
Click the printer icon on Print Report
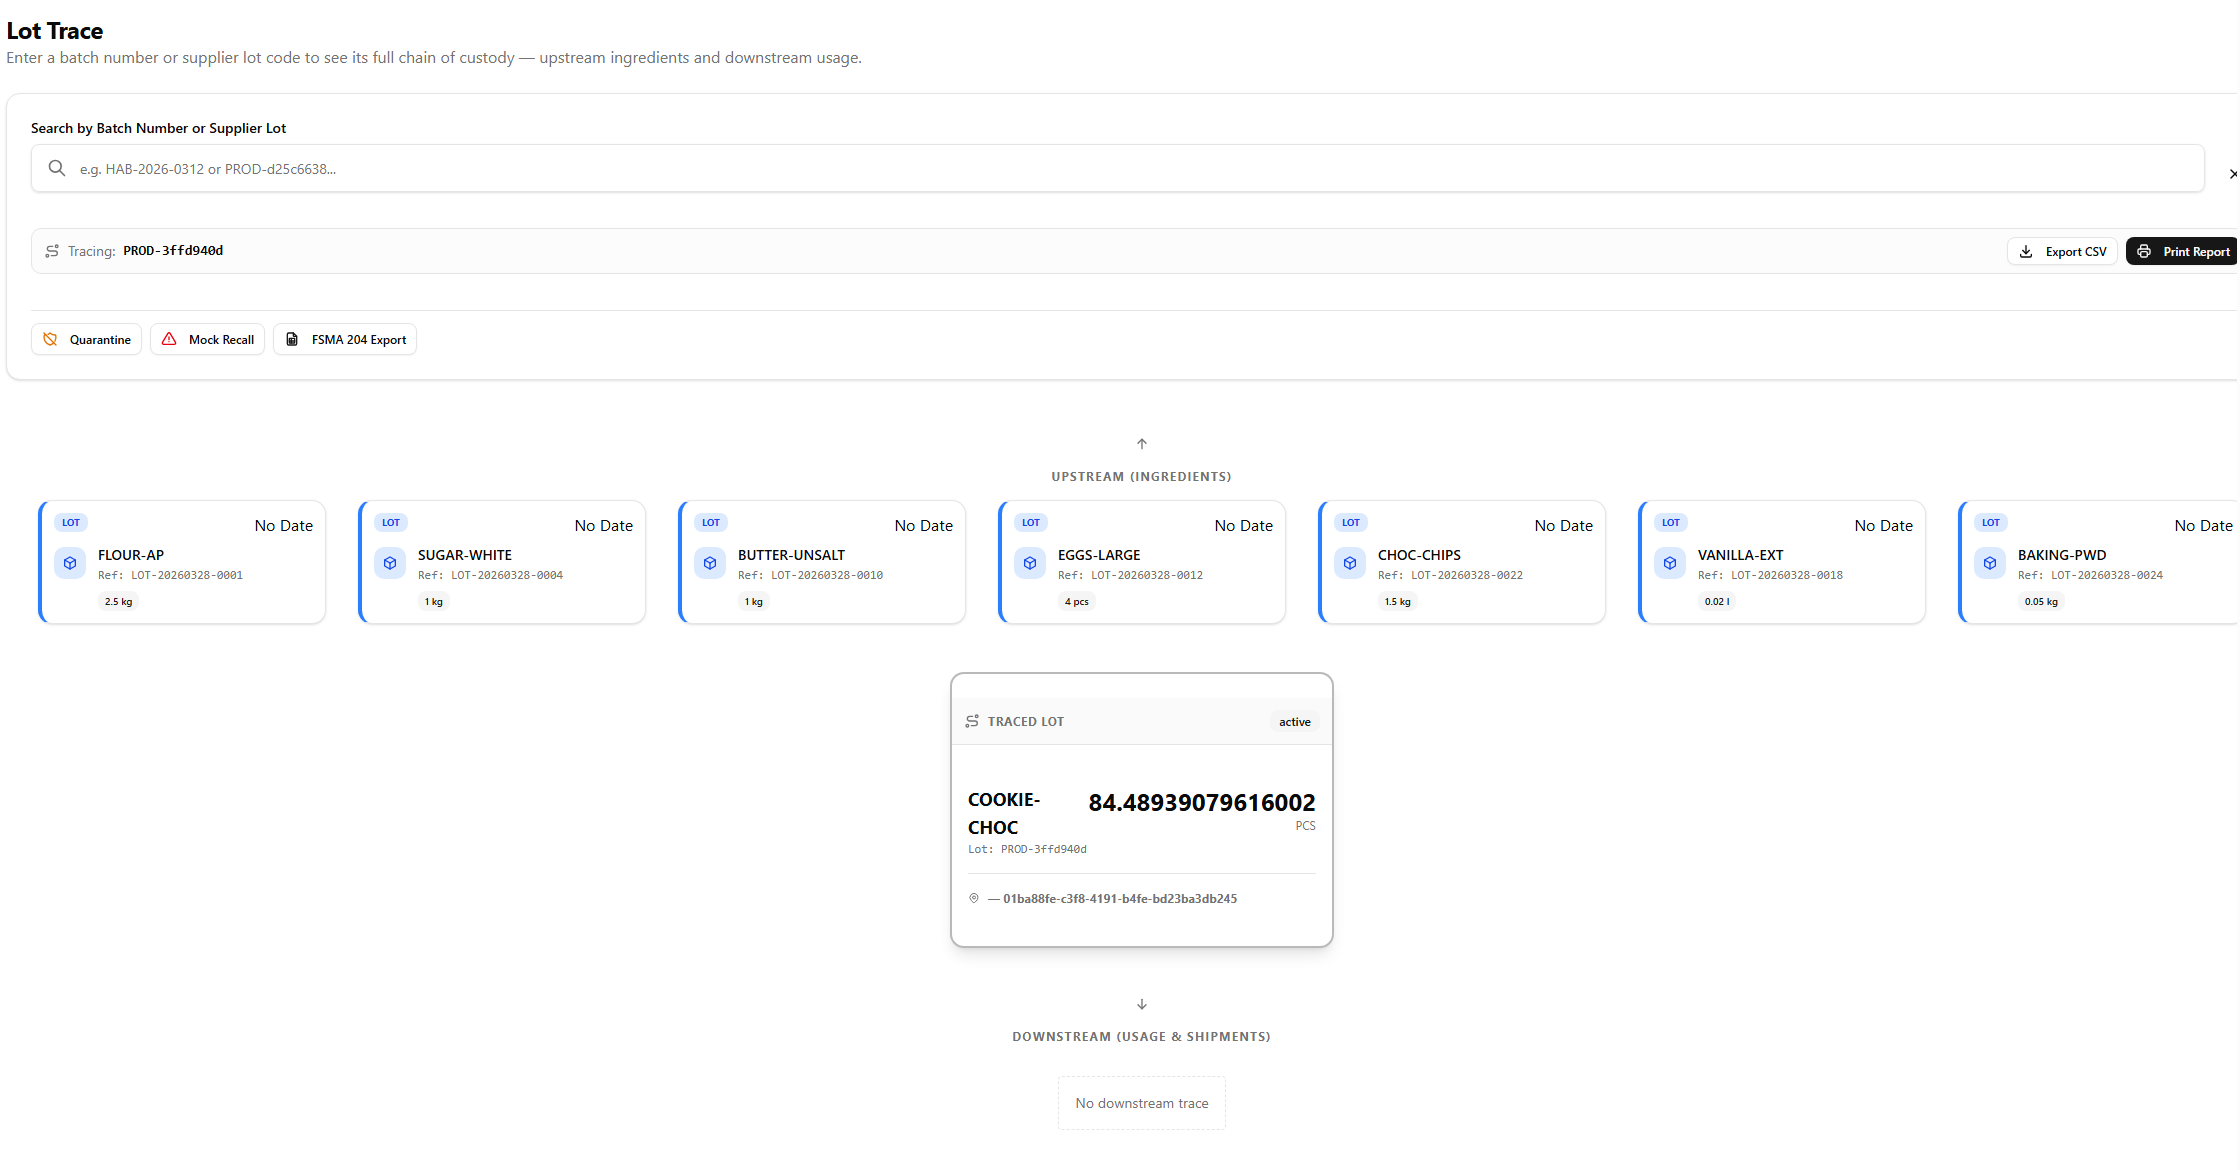point(2143,251)
